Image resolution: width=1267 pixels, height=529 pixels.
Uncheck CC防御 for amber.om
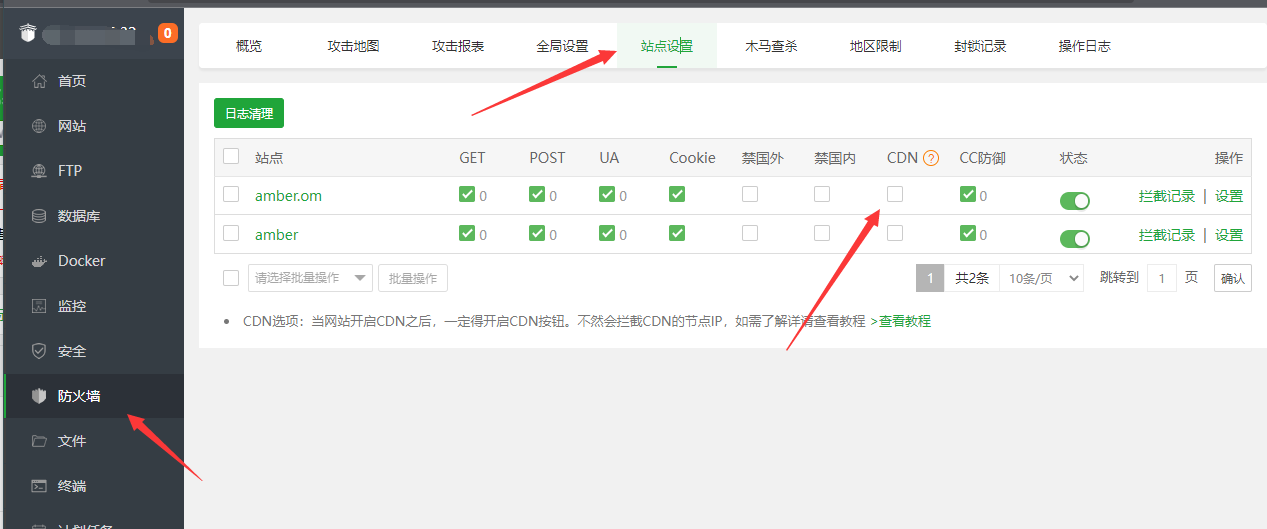tap(968, 194)
